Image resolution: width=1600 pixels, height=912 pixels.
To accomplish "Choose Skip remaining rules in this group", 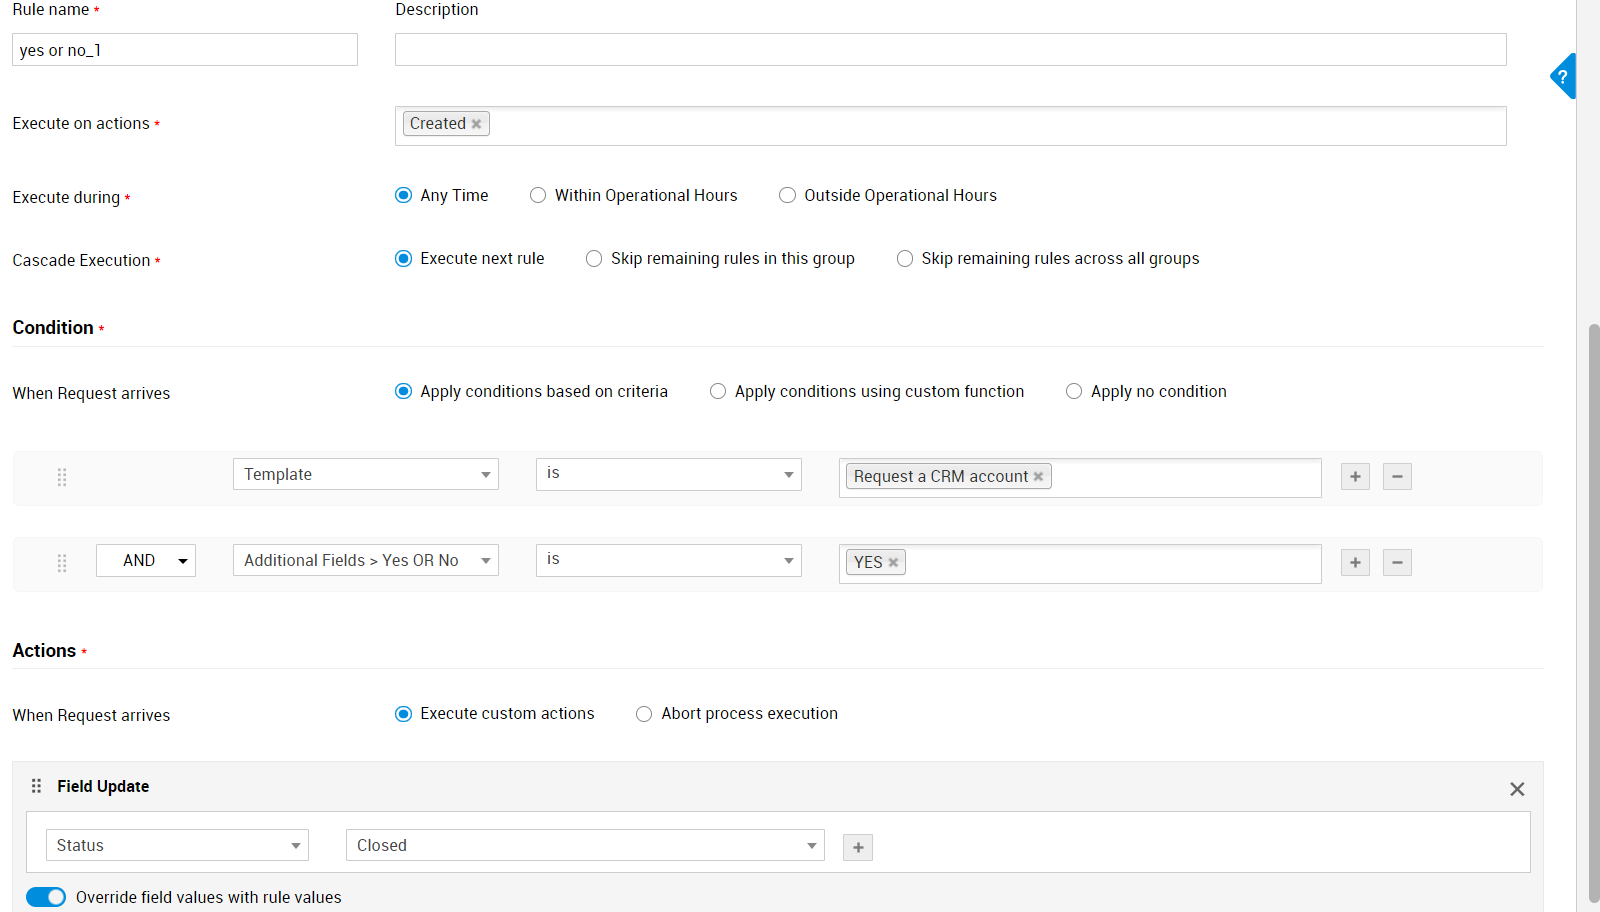I will [594, 259].
